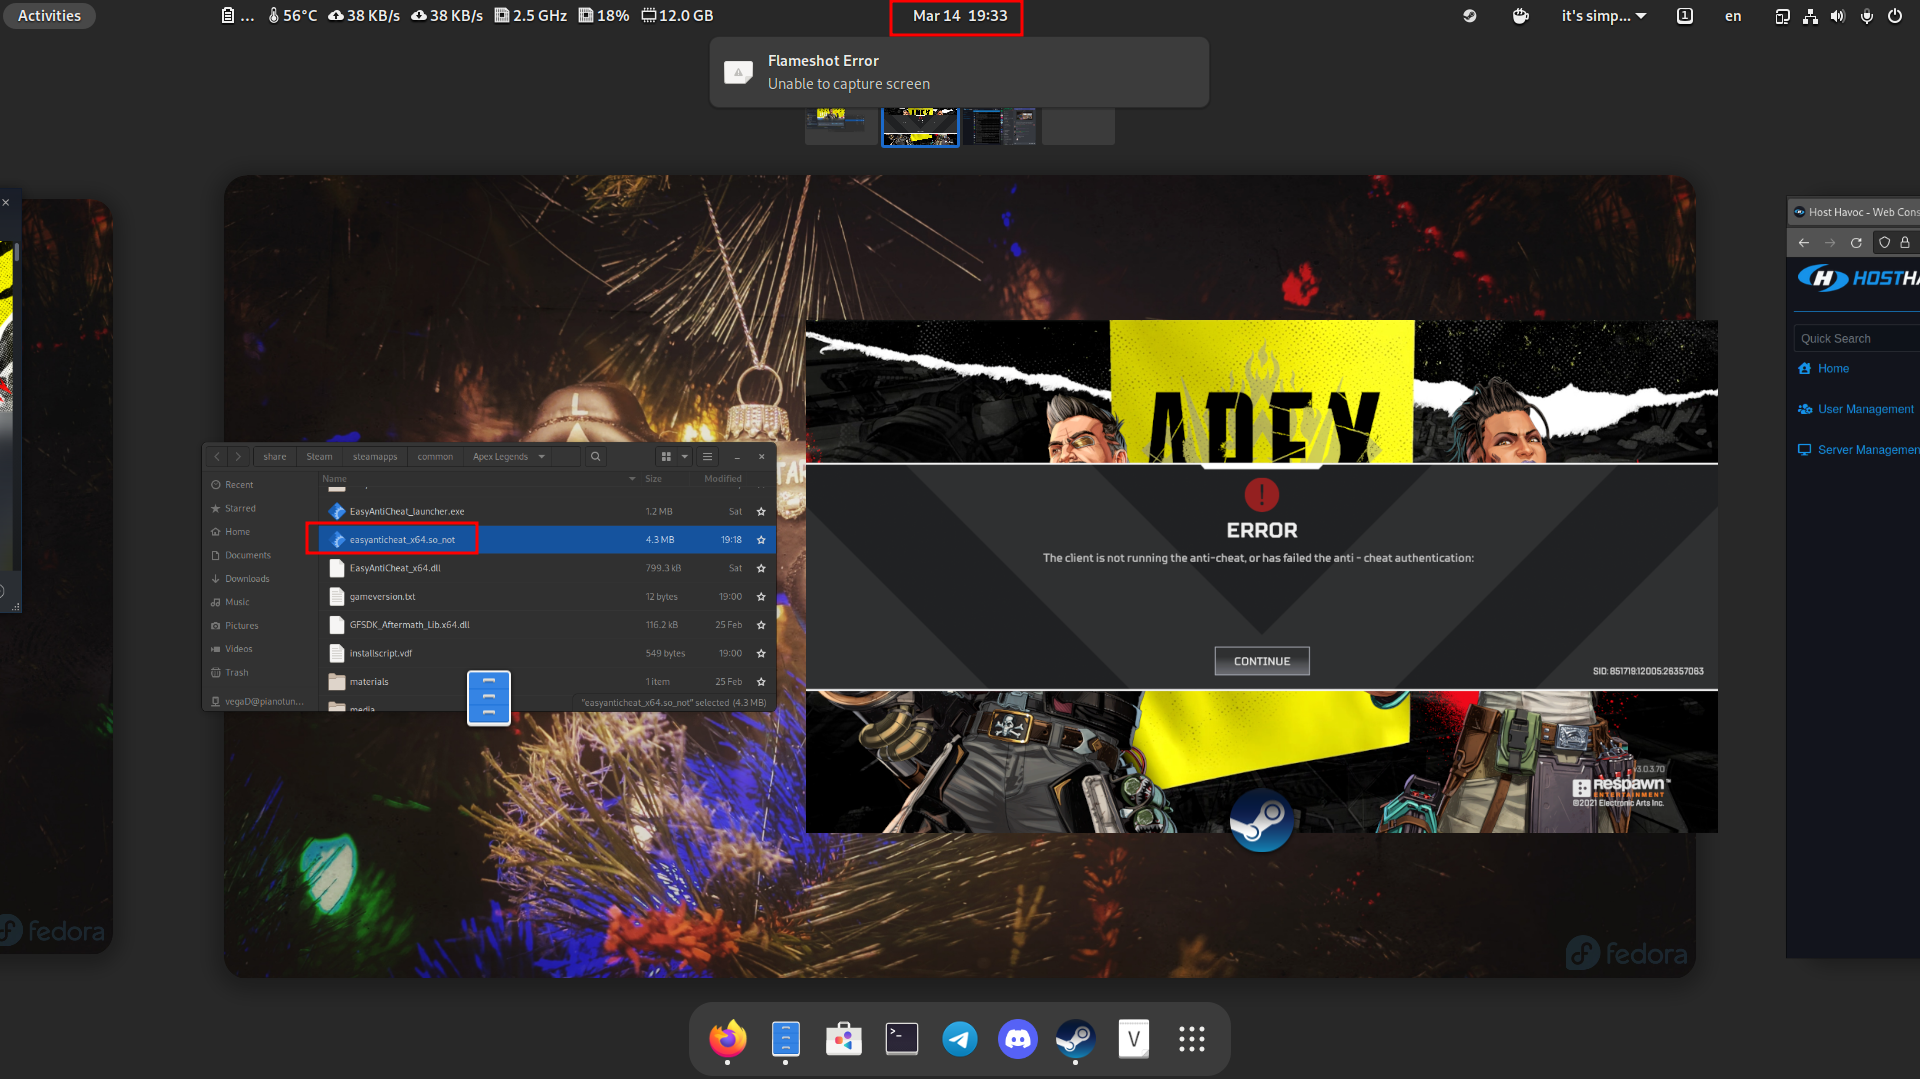Viewport: 1920px width, 1079px height.
Task: Star the EasyAntiCheat_launcher.exe file
Action: pyautogui.click(x=761, y=512)
